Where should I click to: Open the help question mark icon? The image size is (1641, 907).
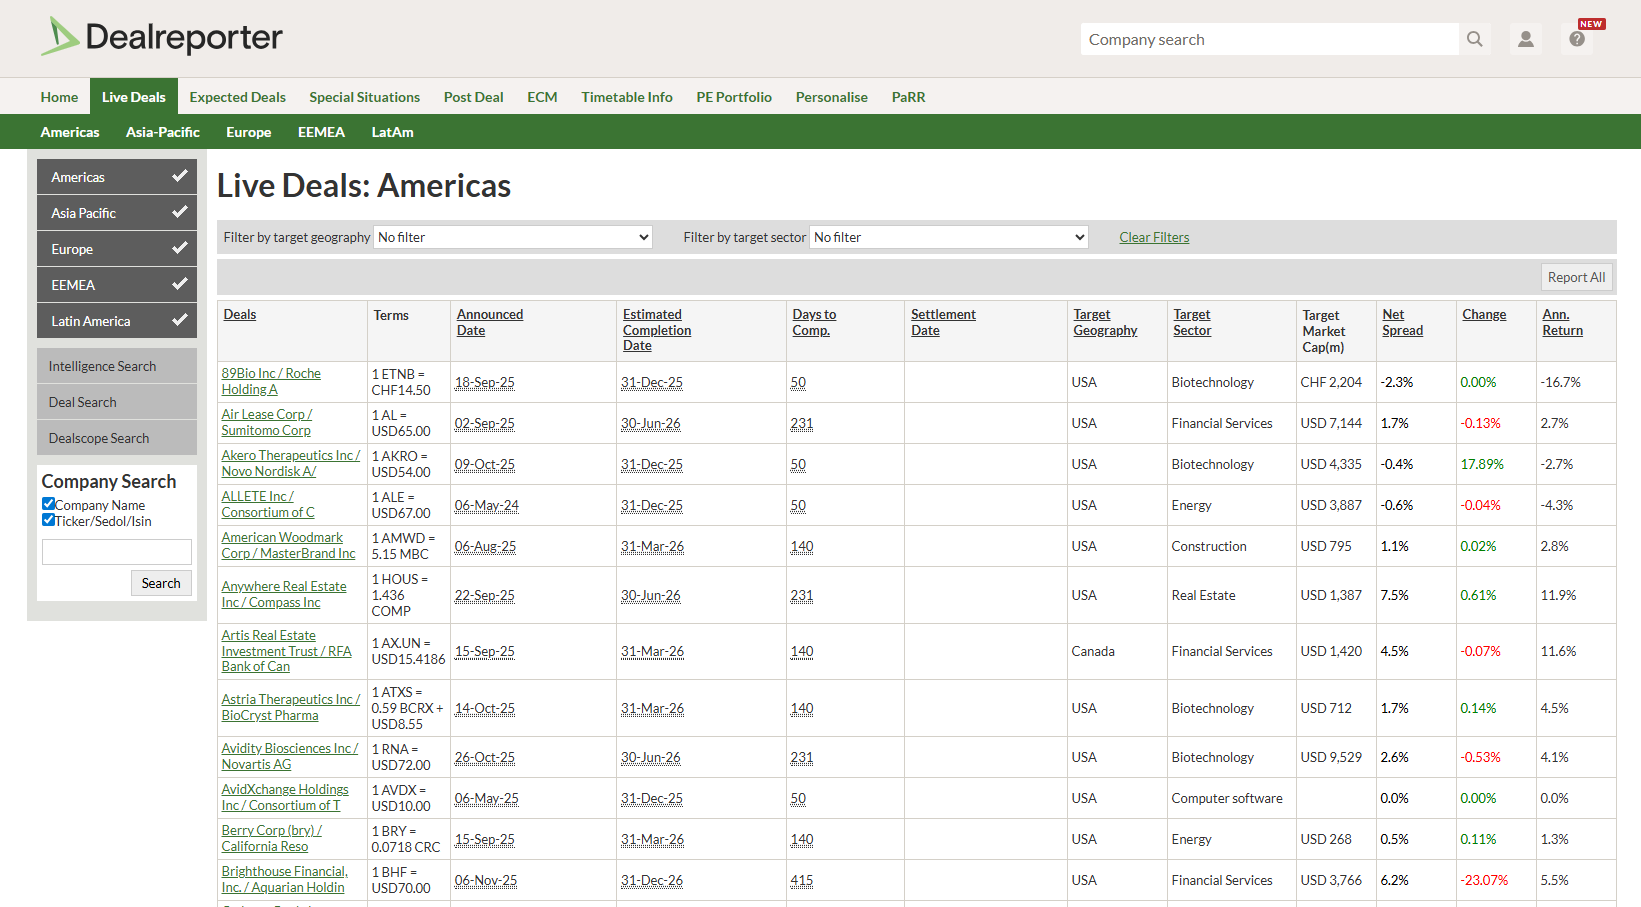(x=1577, y=39)
